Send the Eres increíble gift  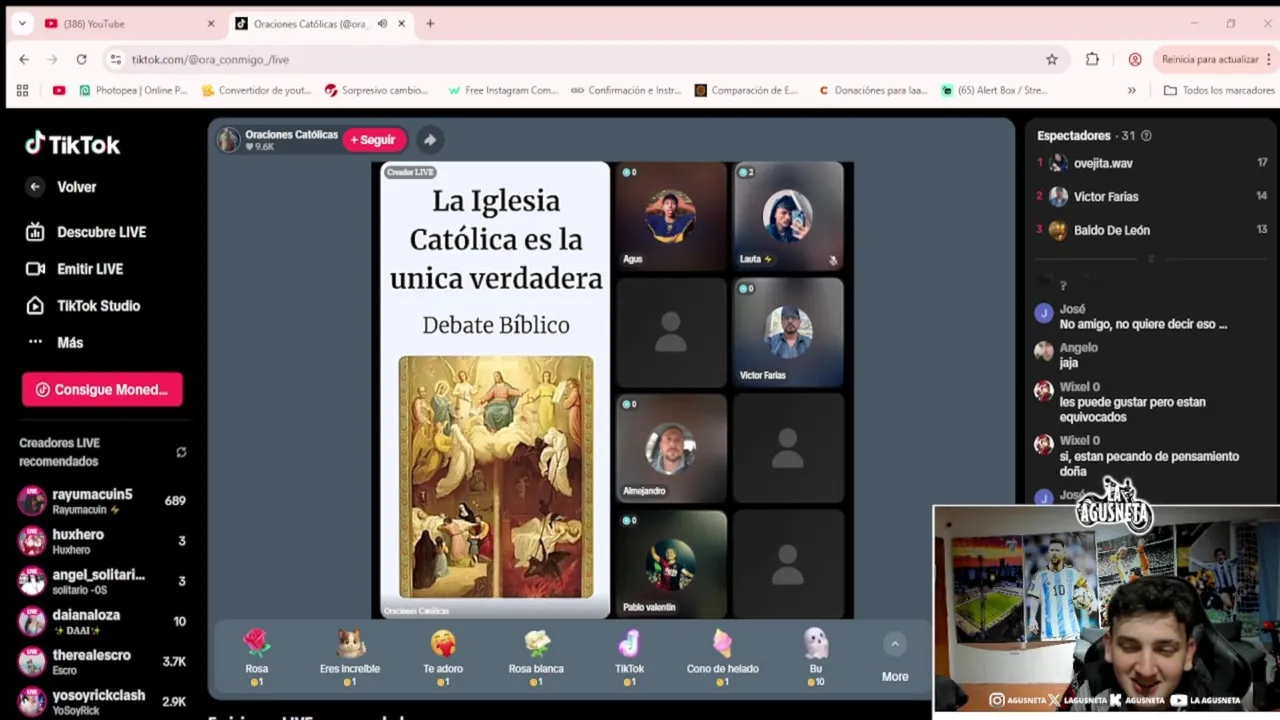350,656
